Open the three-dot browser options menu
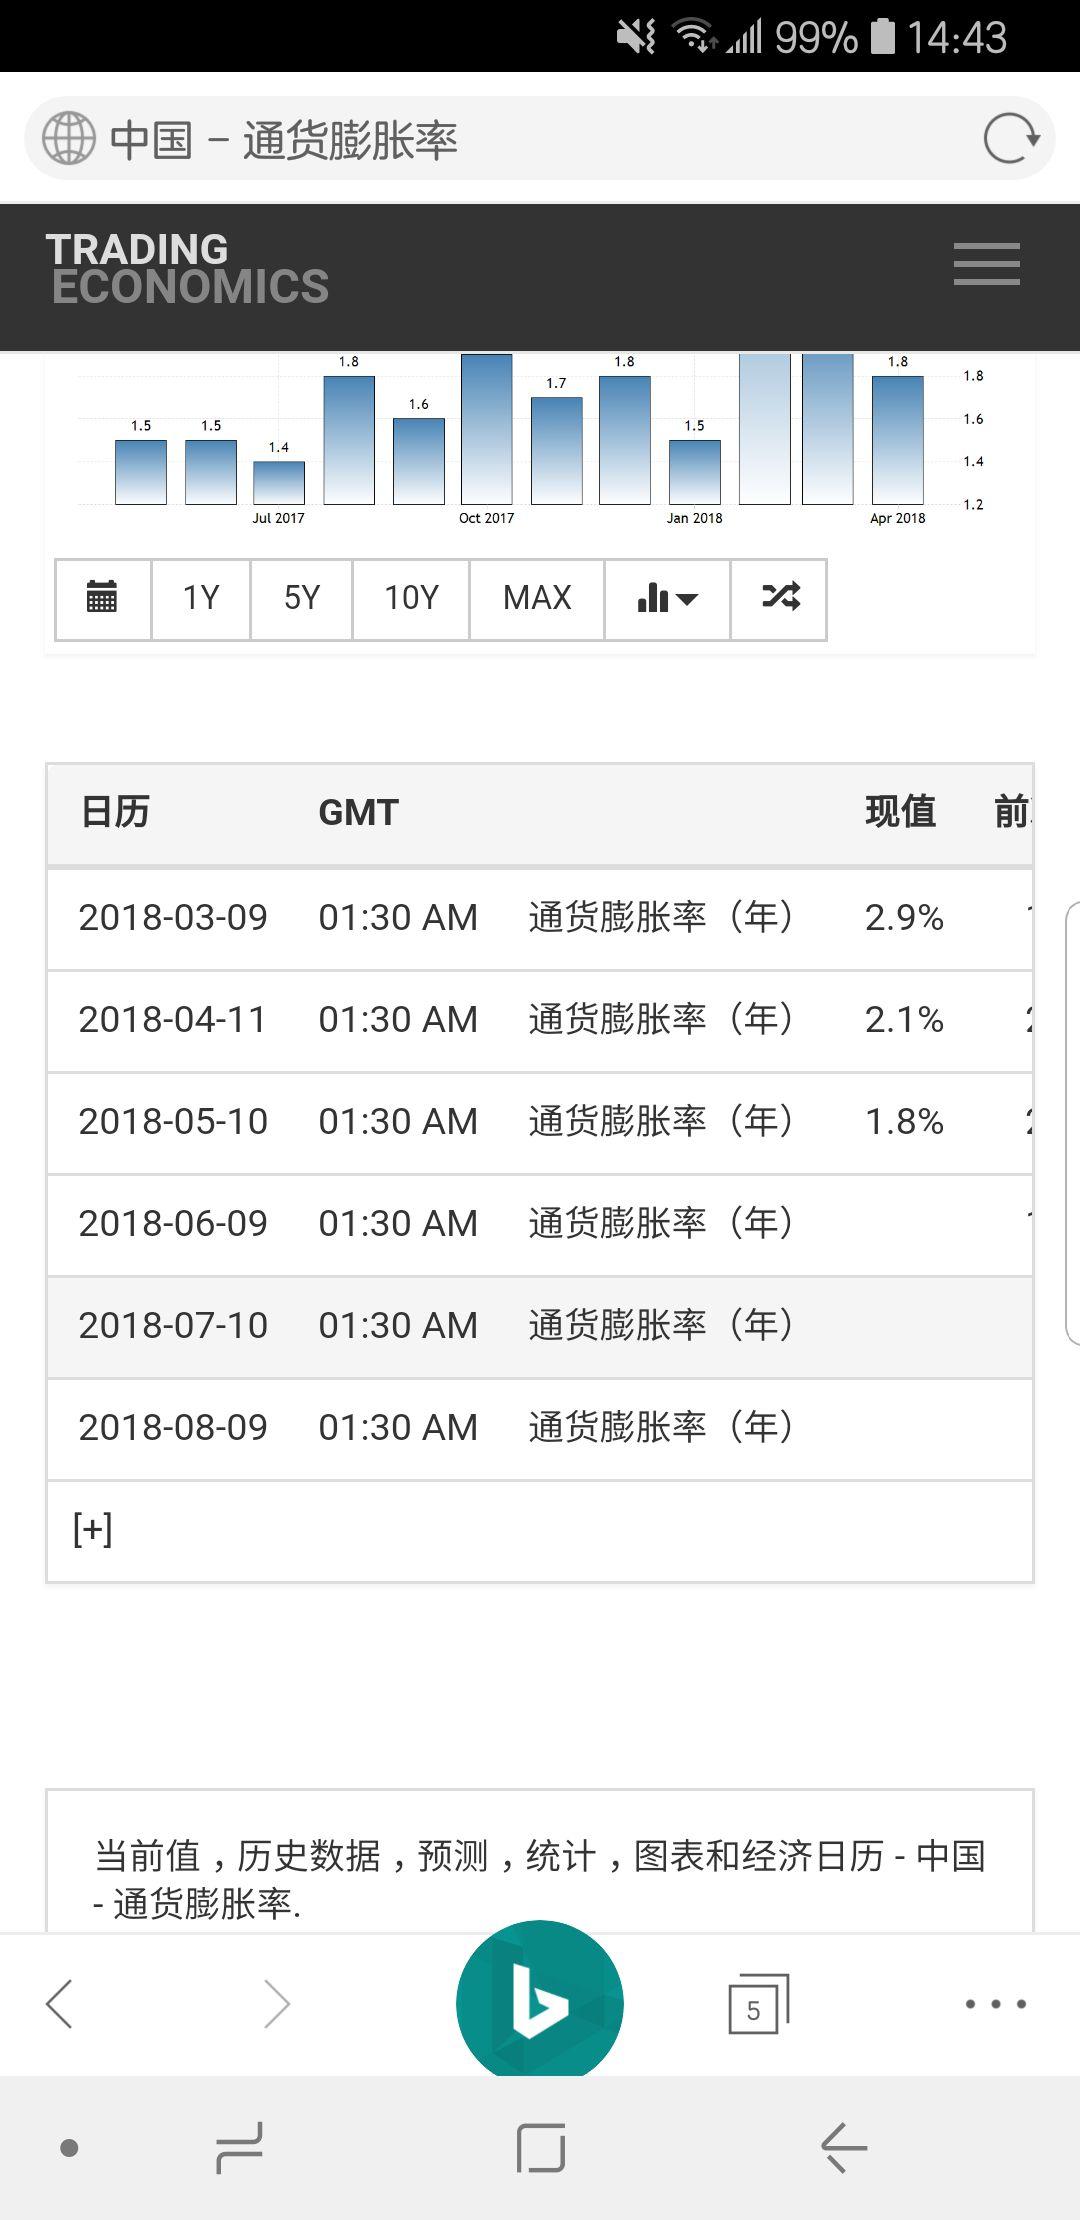Screen dimensions: 1080x2220 pos(995,2003)
